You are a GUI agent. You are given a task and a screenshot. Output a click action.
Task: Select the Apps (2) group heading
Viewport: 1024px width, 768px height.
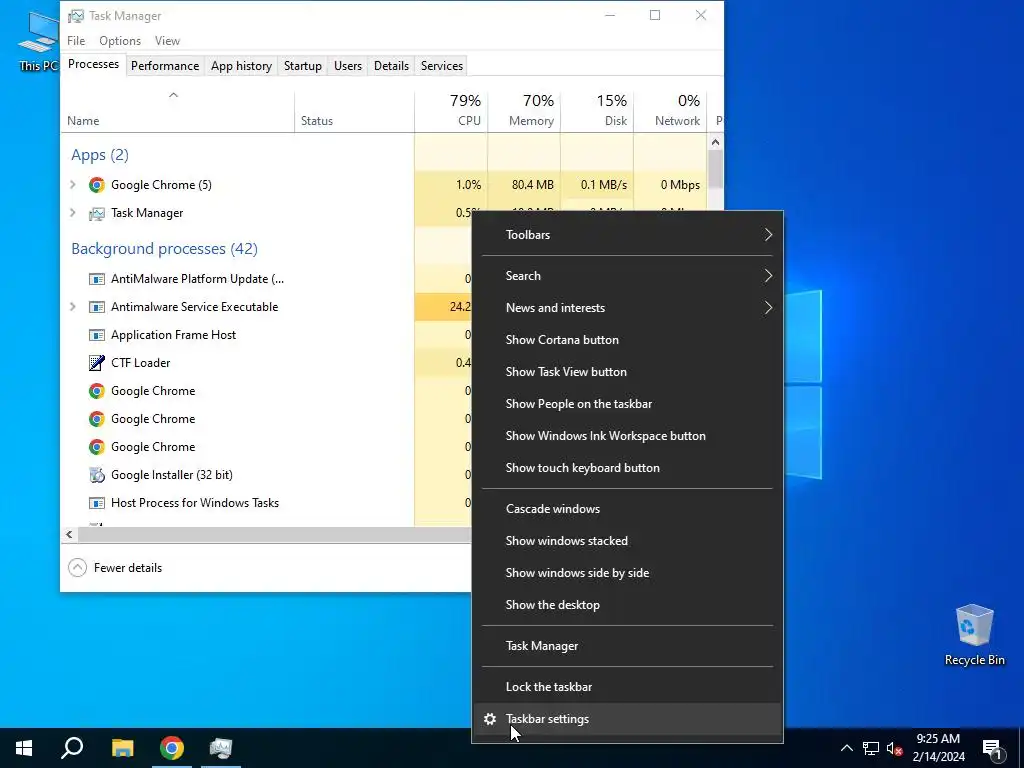(x=100, y=155)
